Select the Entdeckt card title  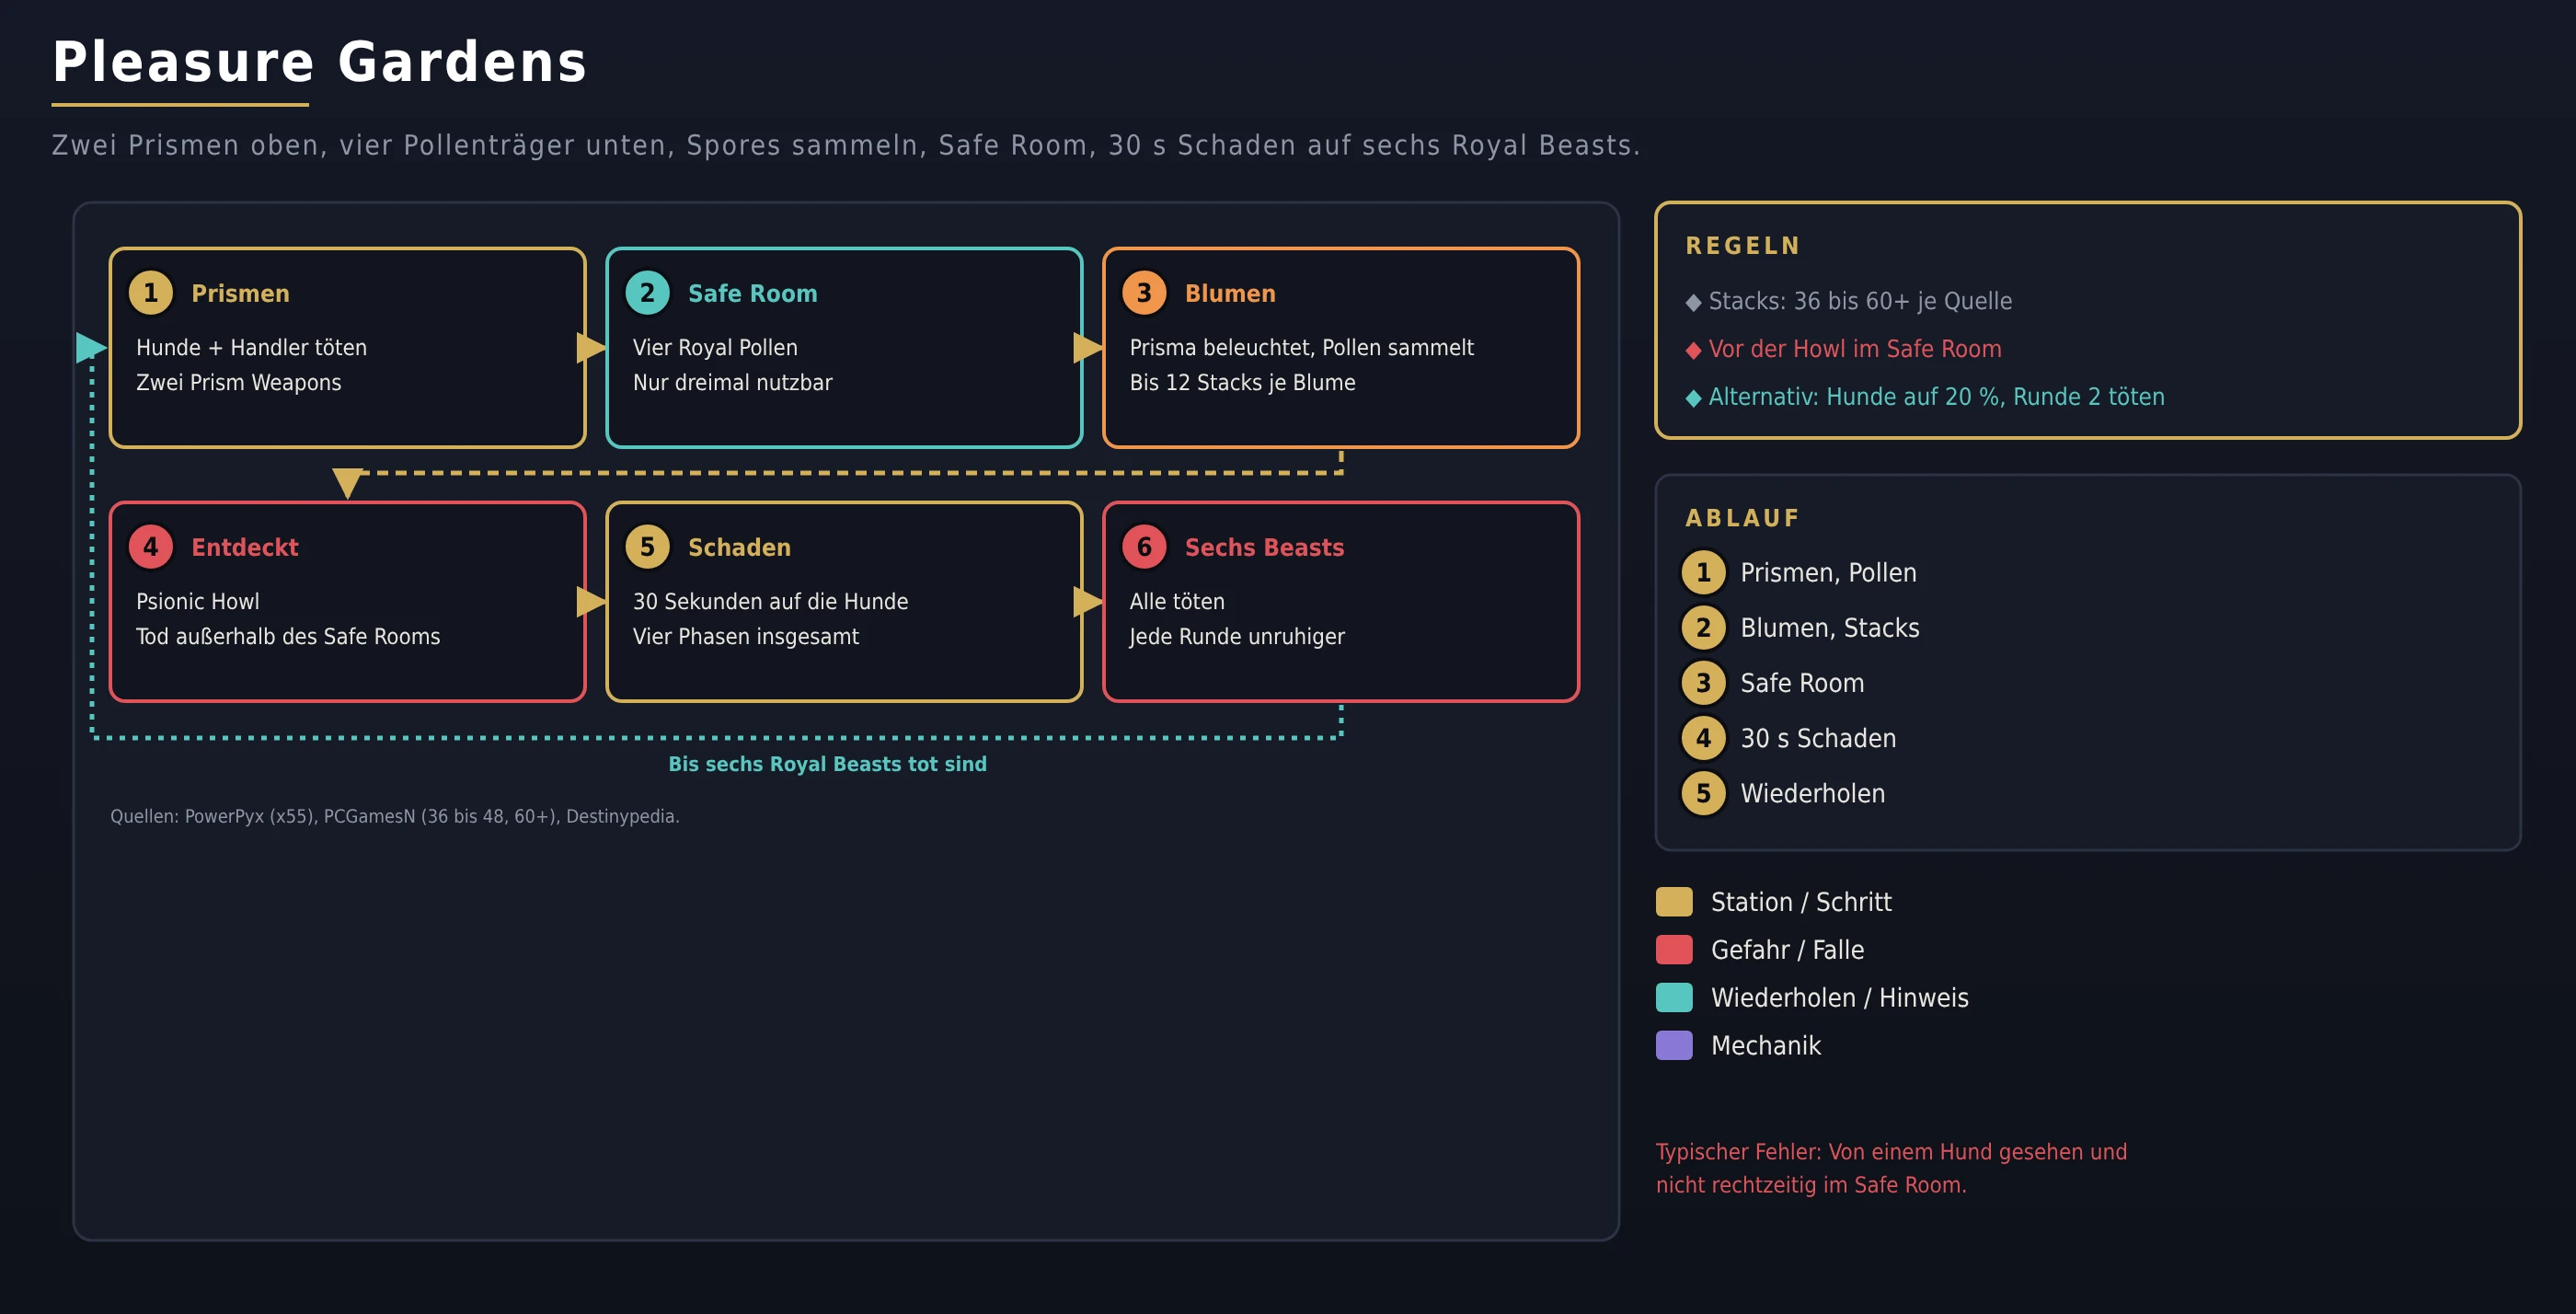tap(245, 548)
